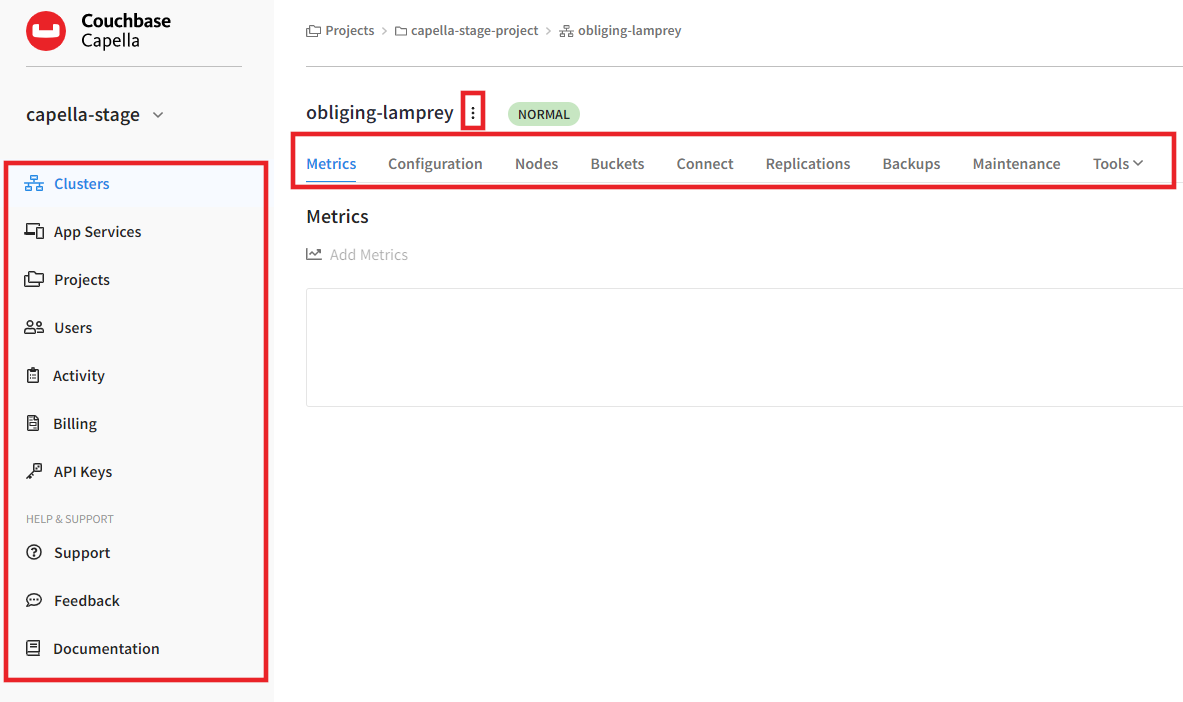This screenshot has height=702, width=1183.
Task: Click the Billing document icon
Action: 33,423
